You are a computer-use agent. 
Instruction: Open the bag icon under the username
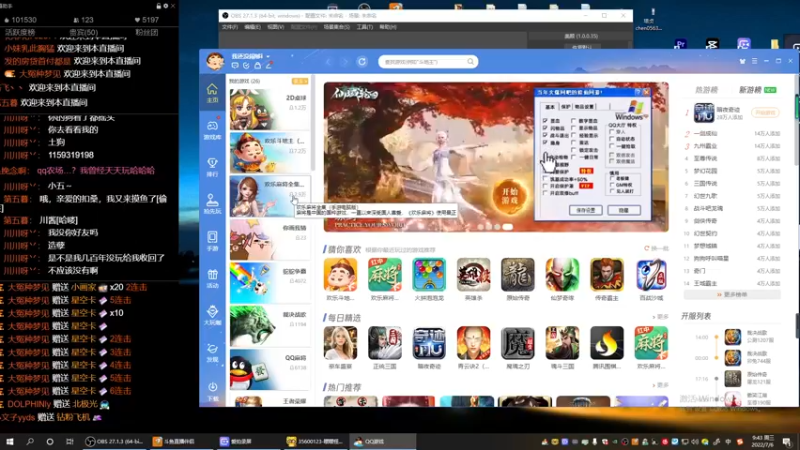pos(258,66)
